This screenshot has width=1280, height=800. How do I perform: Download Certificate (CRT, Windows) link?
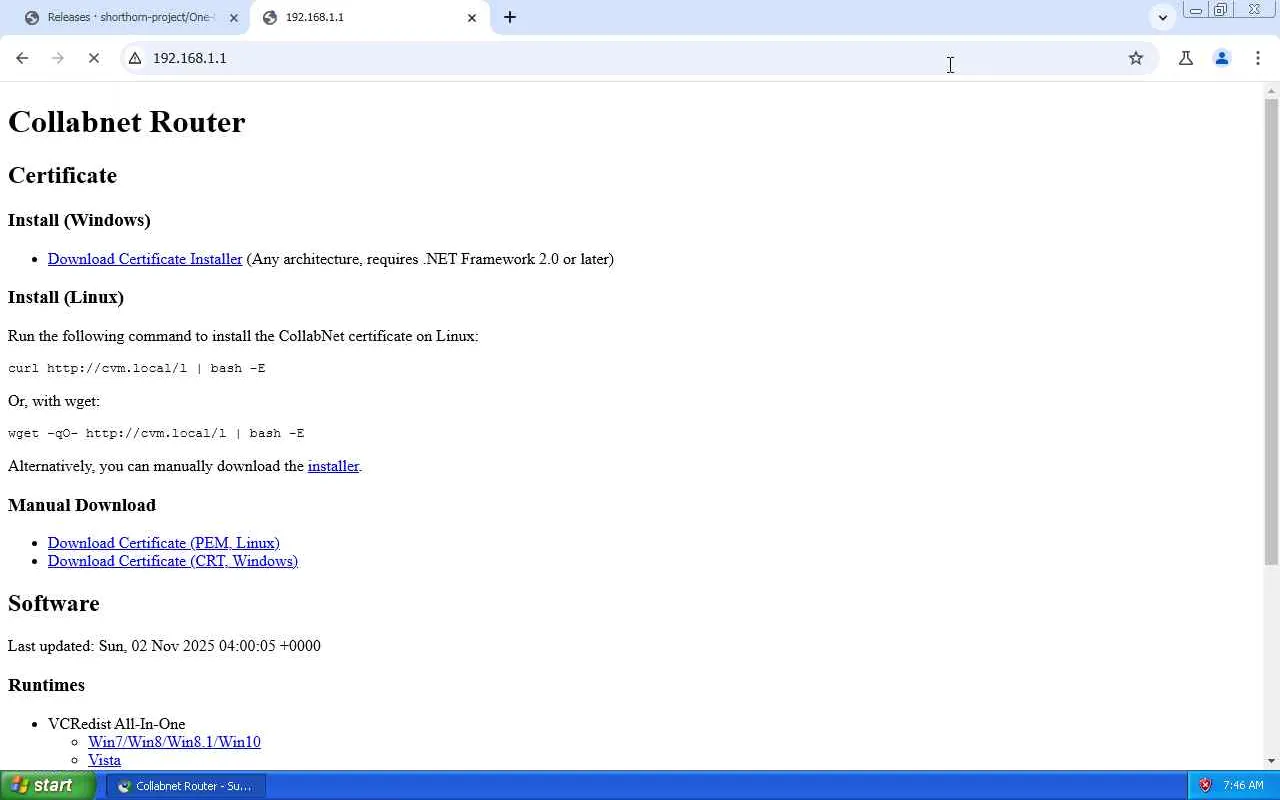coord(173,561)
